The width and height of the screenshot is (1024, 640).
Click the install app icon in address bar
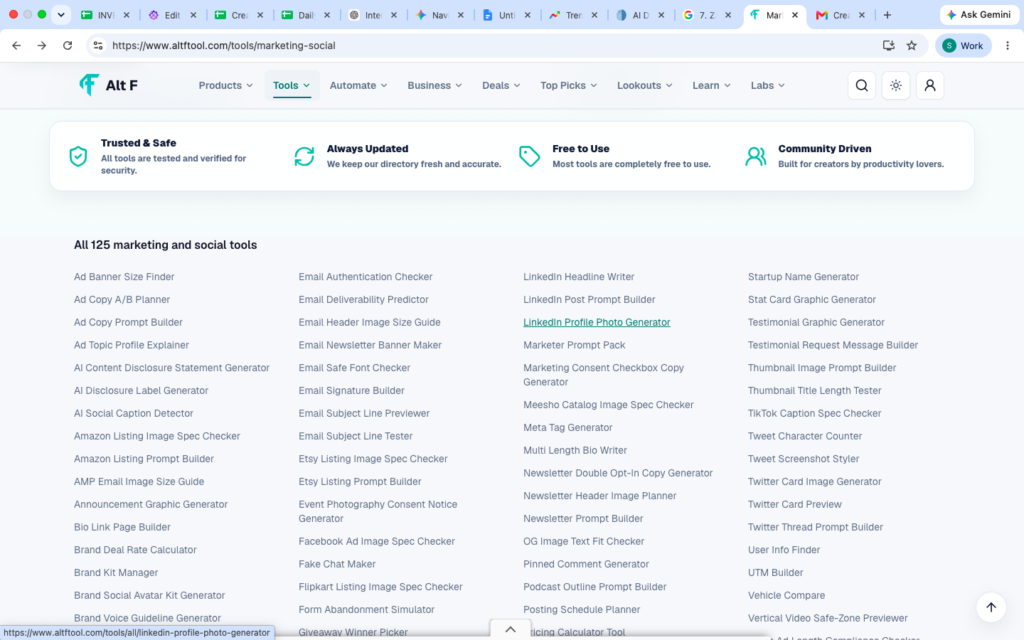click(888, 46)
